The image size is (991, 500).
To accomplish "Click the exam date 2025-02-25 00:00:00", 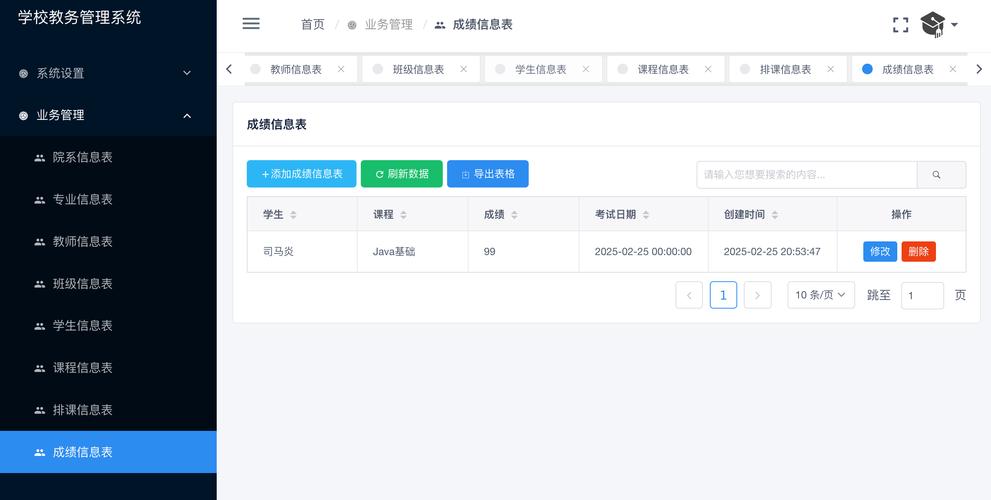I will [x=643, y=252].
